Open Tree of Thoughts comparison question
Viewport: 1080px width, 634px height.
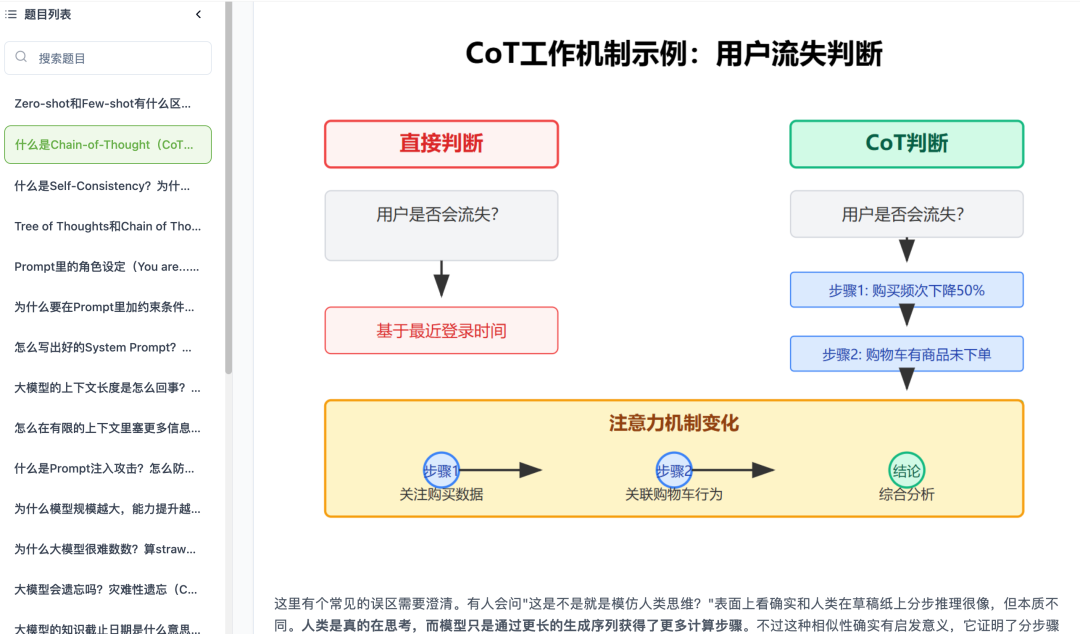pyautogui.click(x=108, y=226)
